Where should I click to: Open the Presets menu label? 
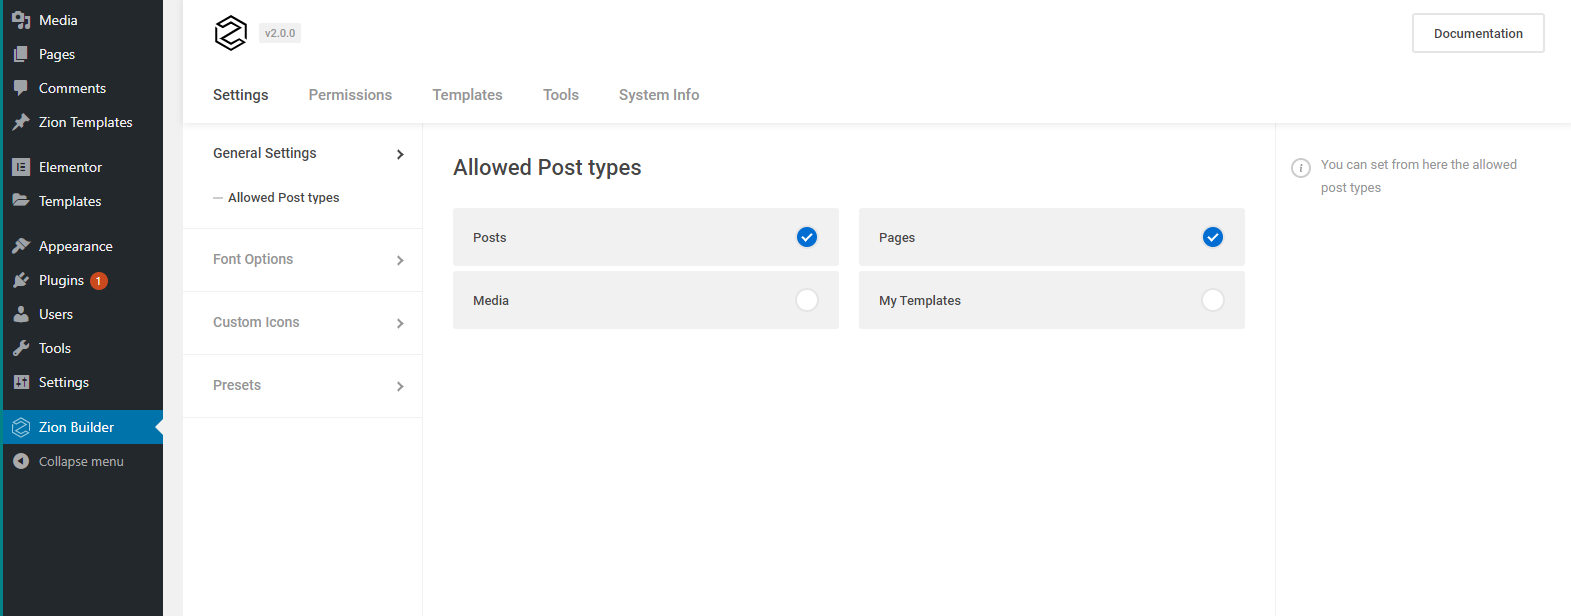(237, 385)
